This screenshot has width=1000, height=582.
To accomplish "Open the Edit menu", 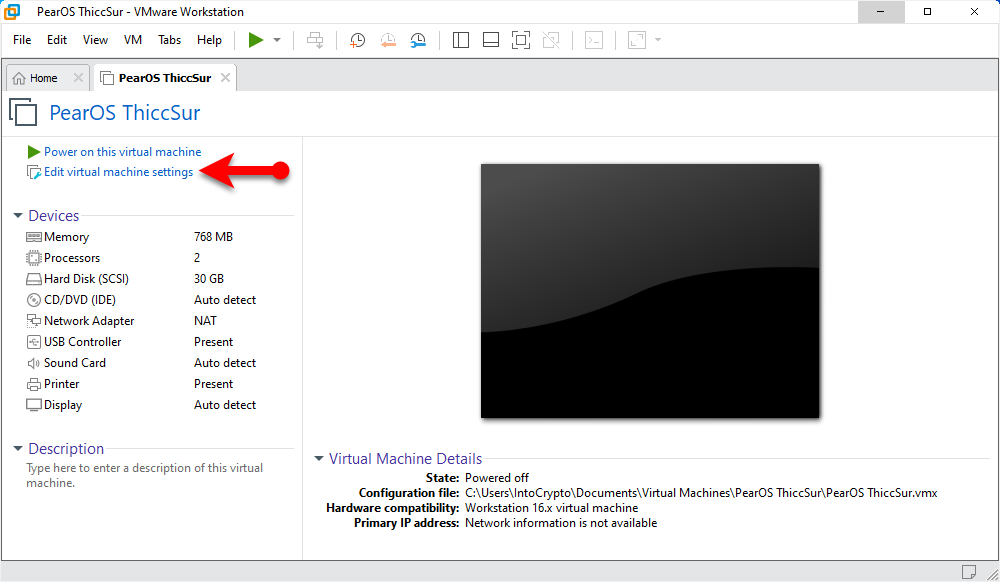I will pyautogui.click(x=57, y=40).
